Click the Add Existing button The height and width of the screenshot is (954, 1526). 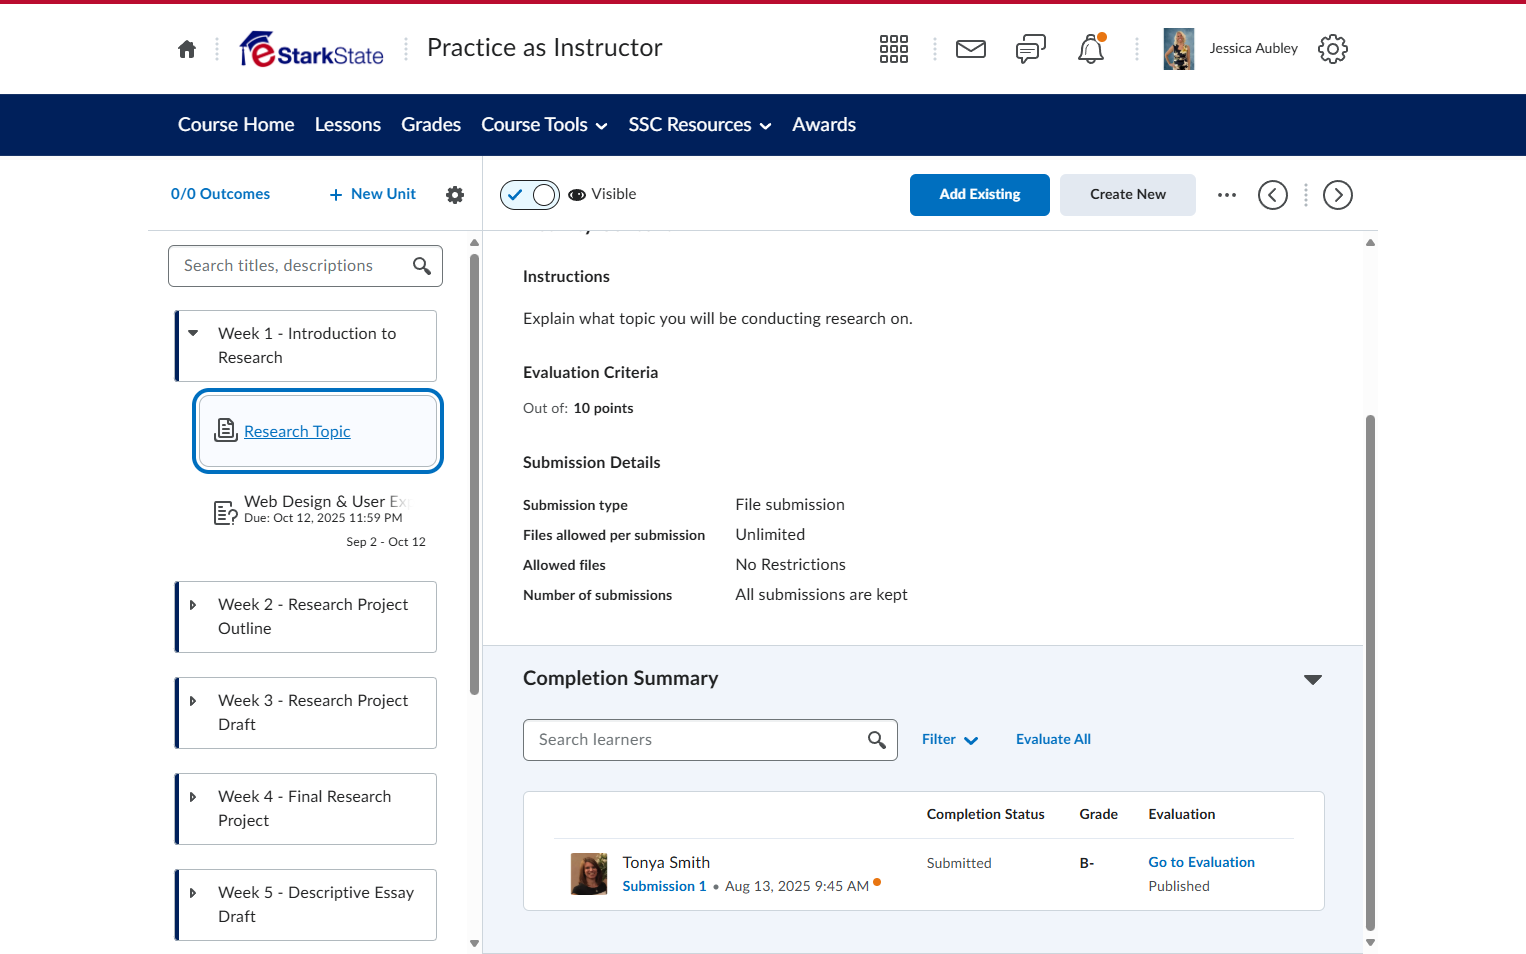click(x=980, y=195)
